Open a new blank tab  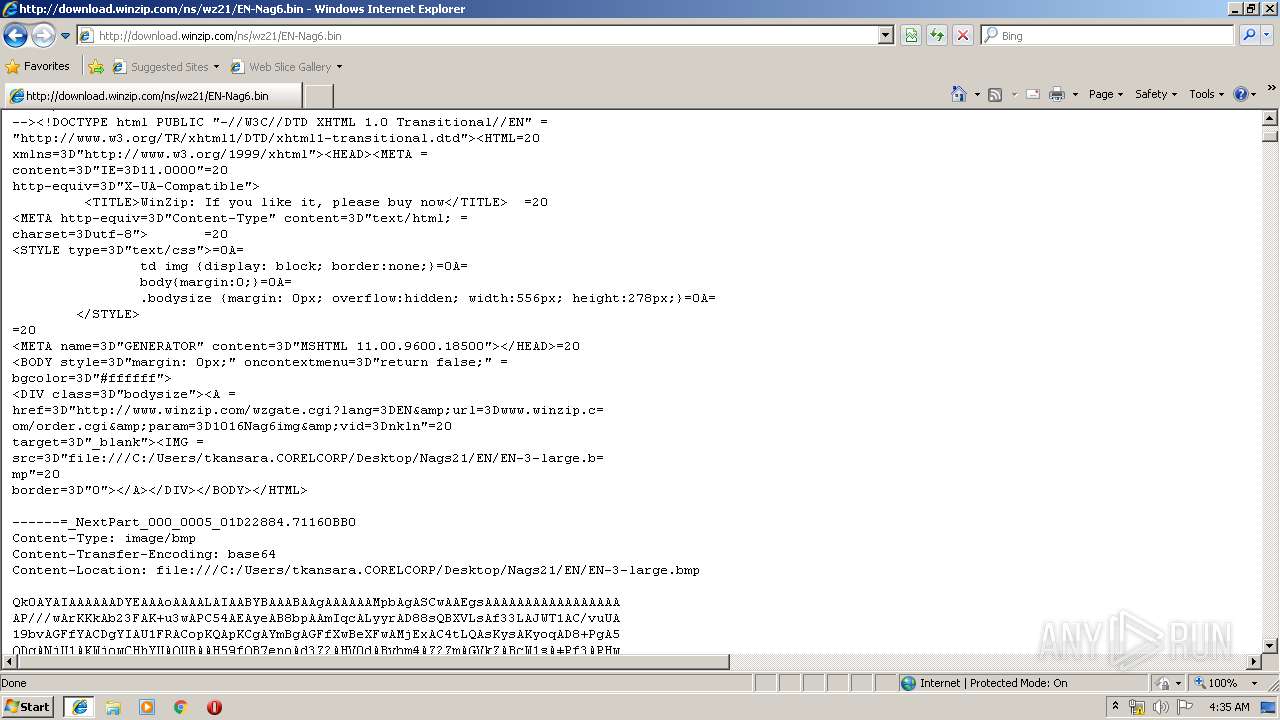click(x=318, y=96)
